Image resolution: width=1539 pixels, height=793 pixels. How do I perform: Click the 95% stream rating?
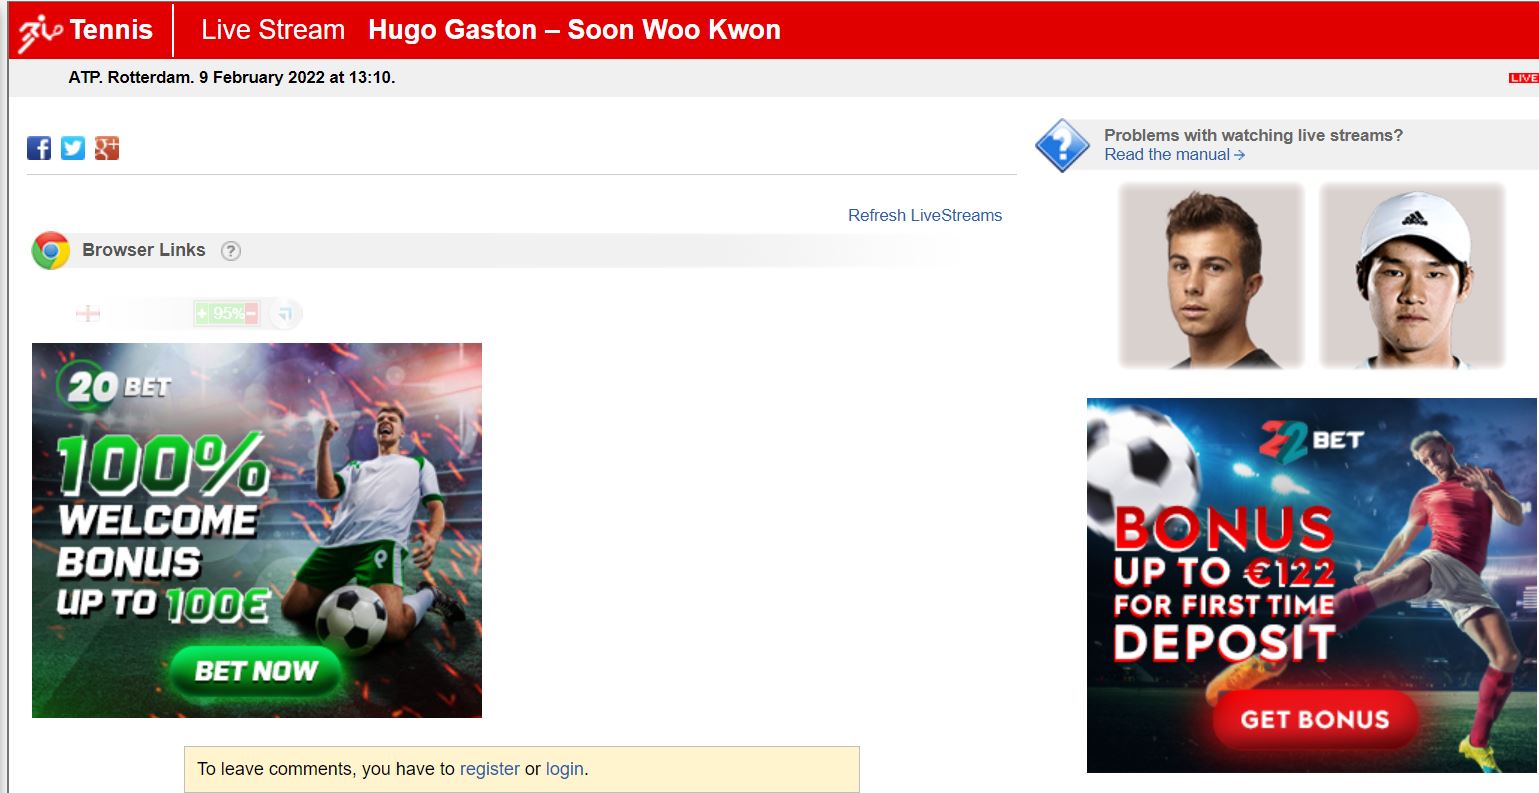[x=227, y=314]
